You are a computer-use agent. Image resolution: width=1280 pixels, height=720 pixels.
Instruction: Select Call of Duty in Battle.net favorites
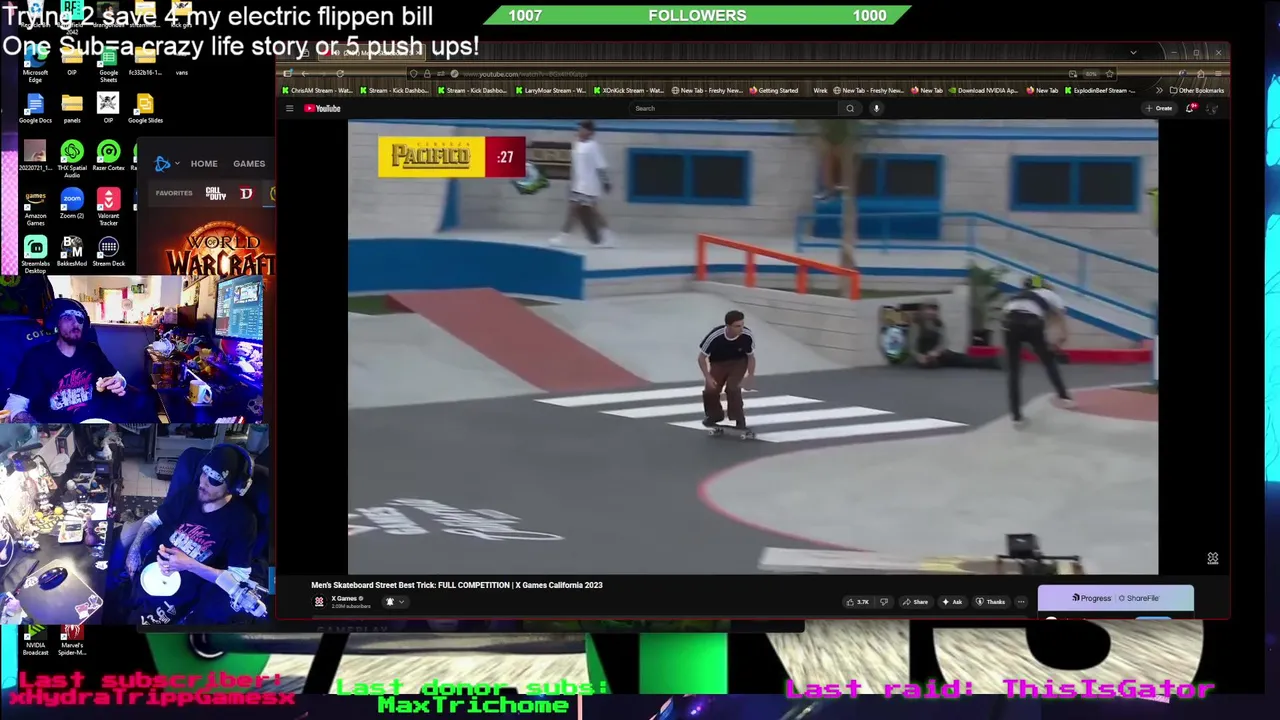(x=216, y=193)
